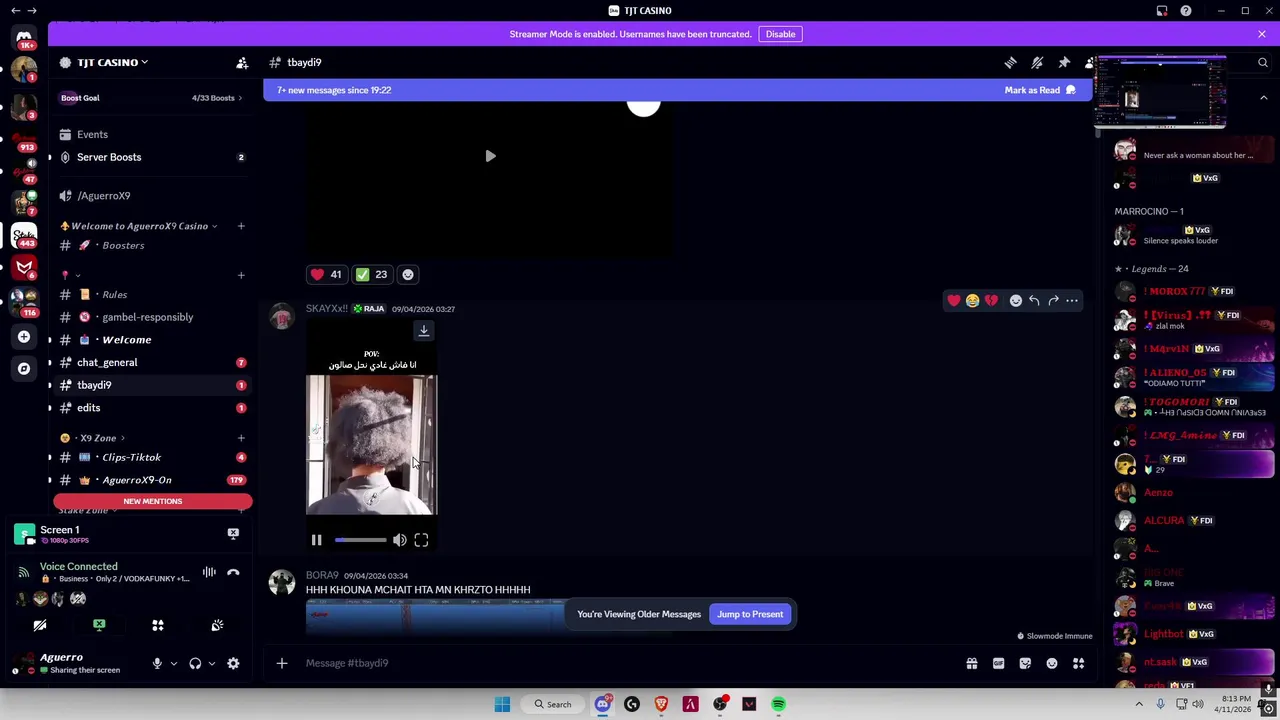Click Jump to Present button

[x=750, y=614]
